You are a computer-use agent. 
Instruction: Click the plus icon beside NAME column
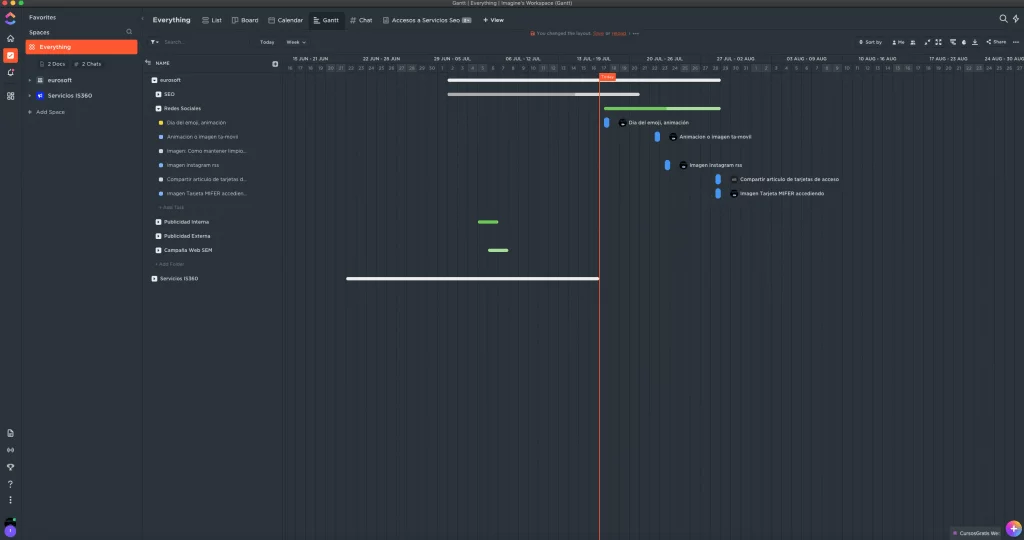point(275,64)
